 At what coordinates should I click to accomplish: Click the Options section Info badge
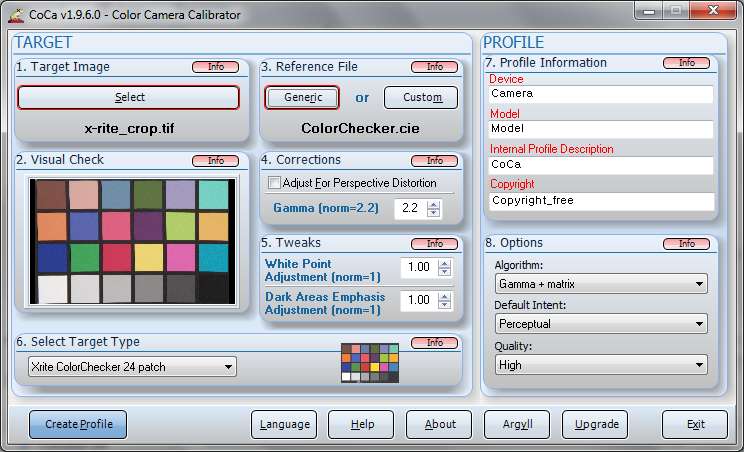pyautogui.click(x=687, y=243)
